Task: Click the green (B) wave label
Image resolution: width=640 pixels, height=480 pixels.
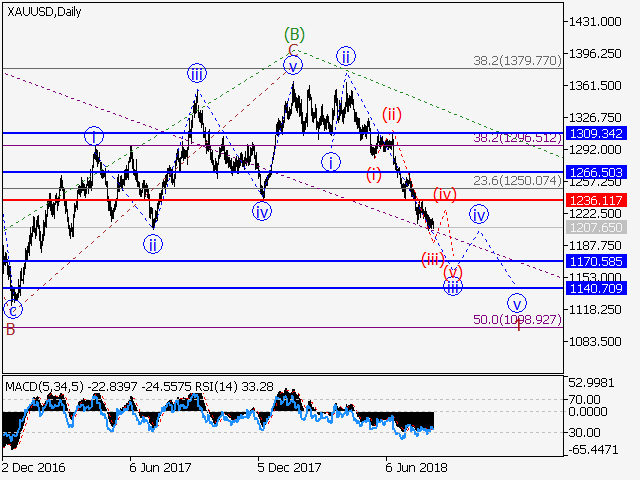Action: (293, 33)
